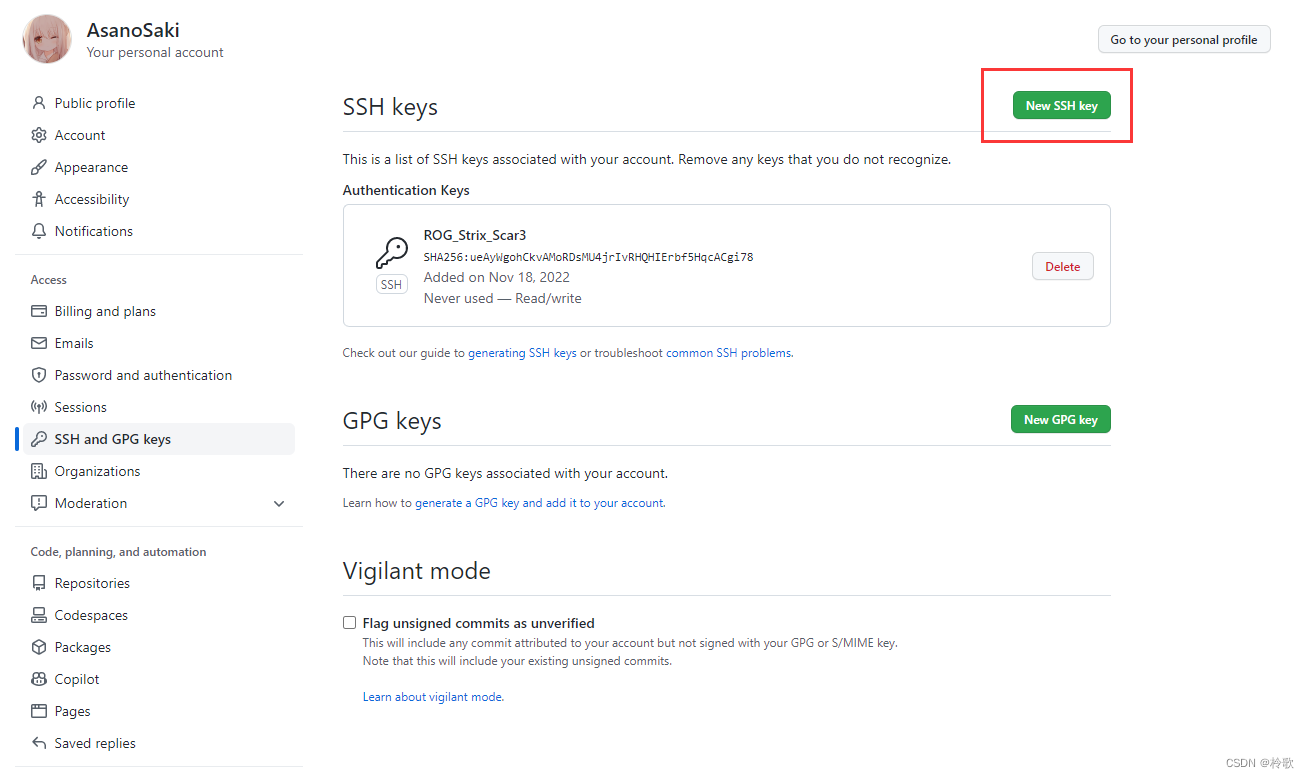Delete the ROG_Strix_Scar3 SSH key
1309x778 pixels.
[x=1062, y=267]
